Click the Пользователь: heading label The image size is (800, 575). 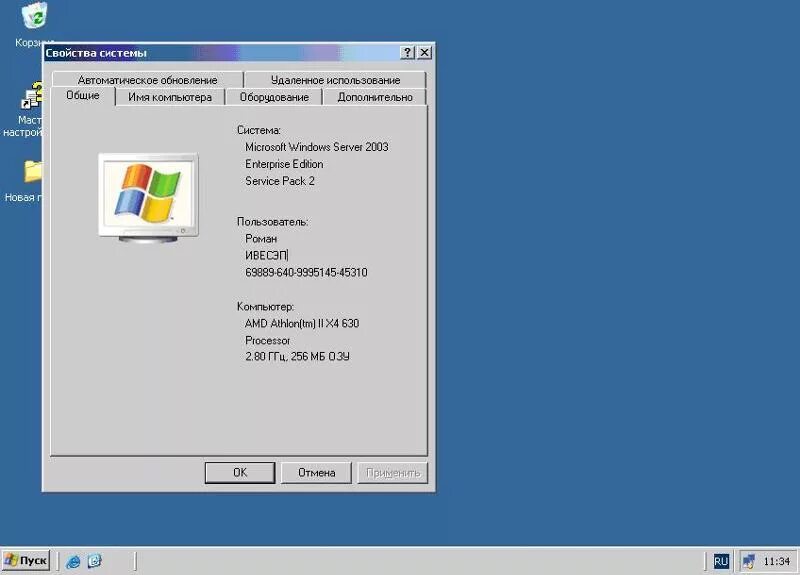point(272,221)
